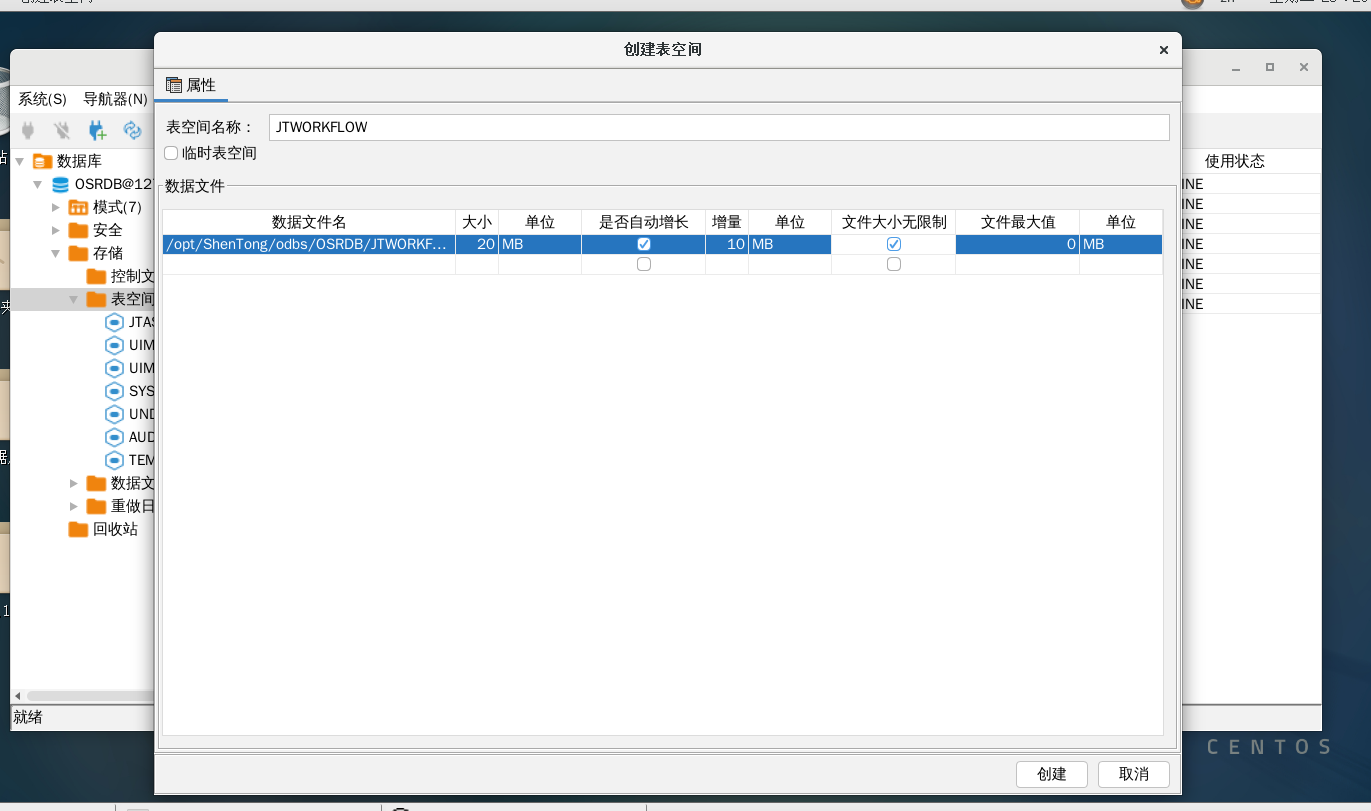The height and width of the screenshot is (811, 1371).
Task: Click the disconnect plug icon in toolbar
Action: [62, 130]
